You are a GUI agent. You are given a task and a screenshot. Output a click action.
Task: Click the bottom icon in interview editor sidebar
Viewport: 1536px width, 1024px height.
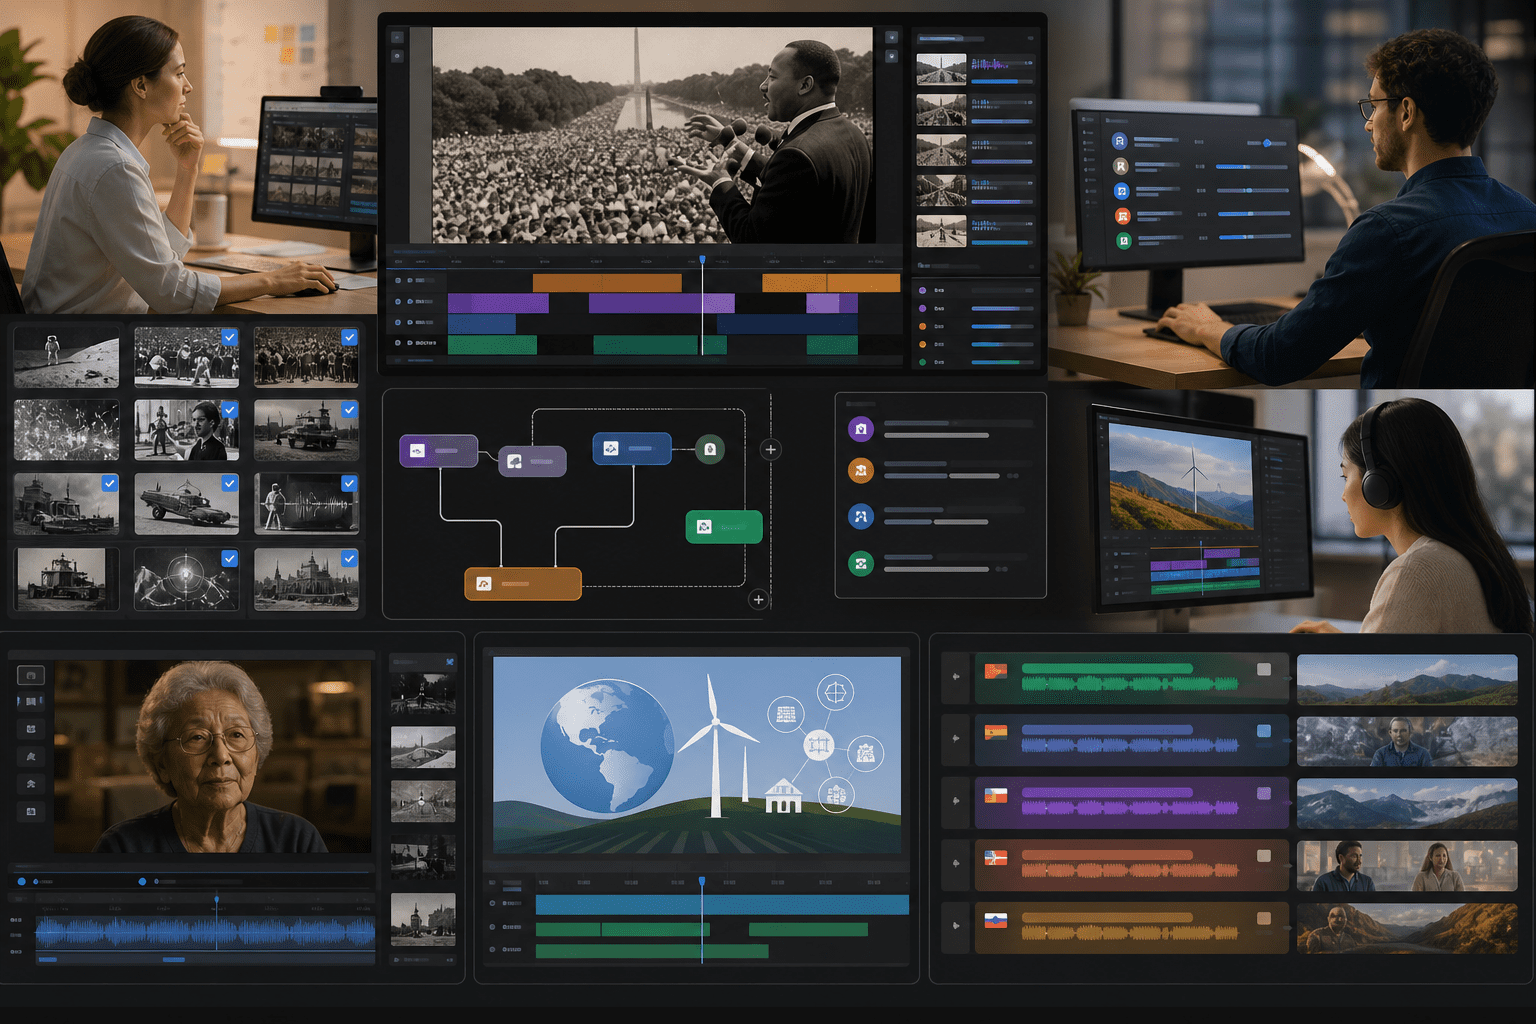(31, 811)
